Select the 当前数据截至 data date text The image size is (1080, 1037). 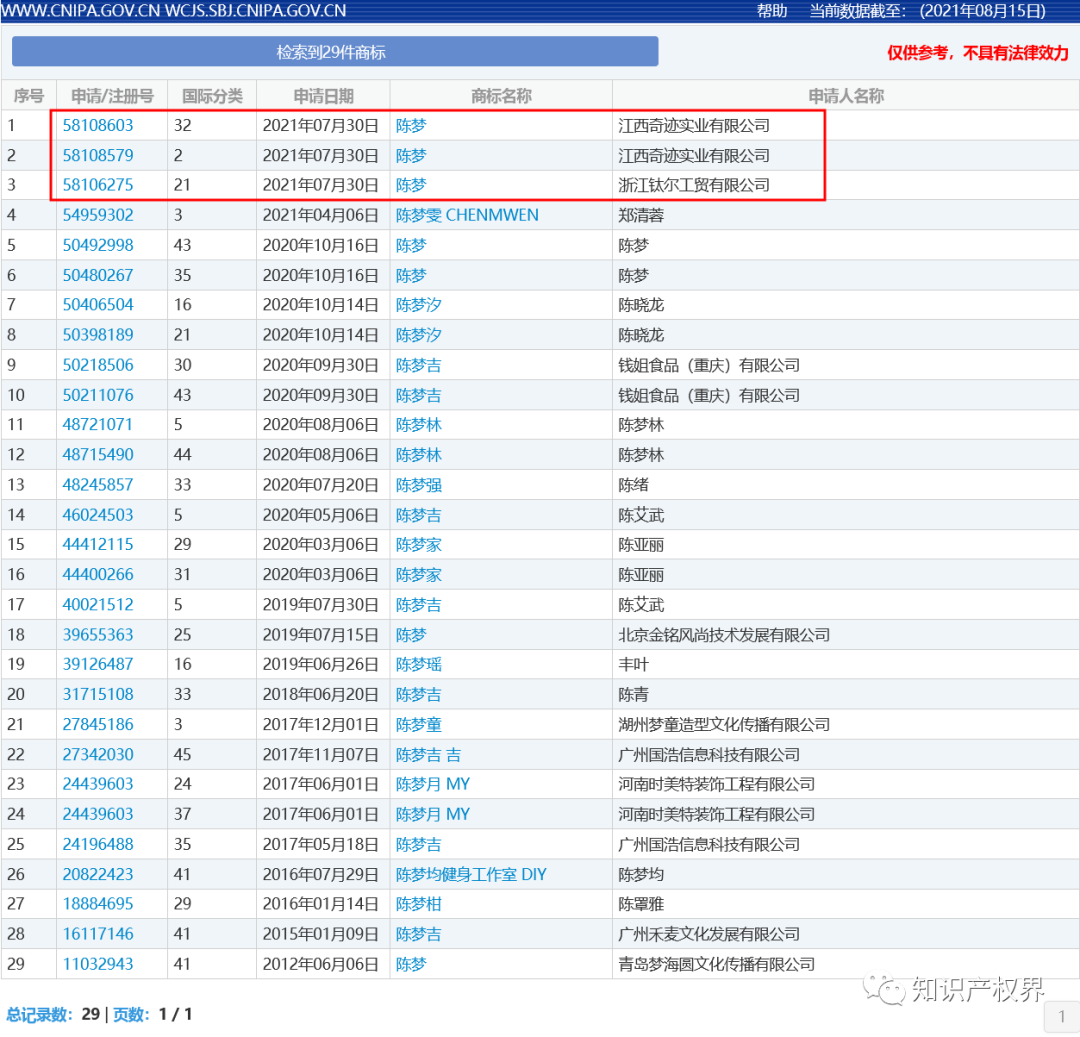pos(927,11)
